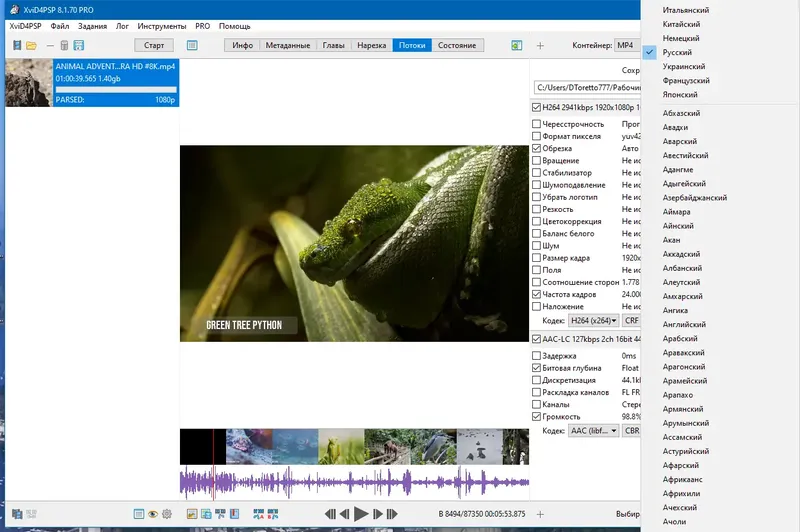Toggle the Громкость checkbox
800x532 pixels.
537,416
